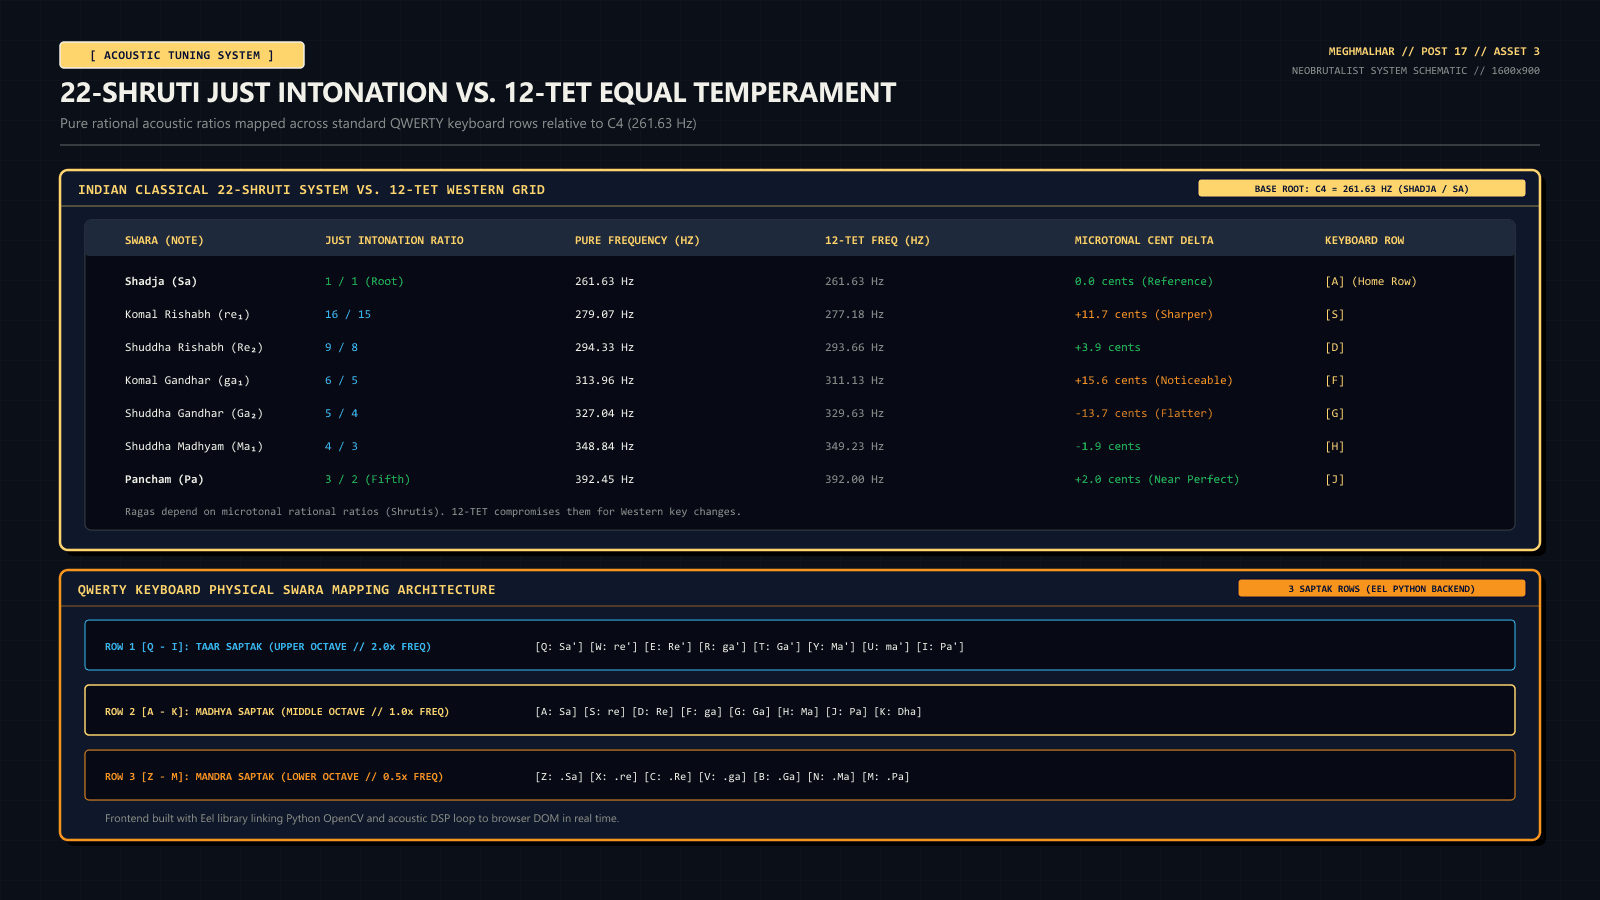Click the 327.04 Hz pure frequency value

point(604,413)
